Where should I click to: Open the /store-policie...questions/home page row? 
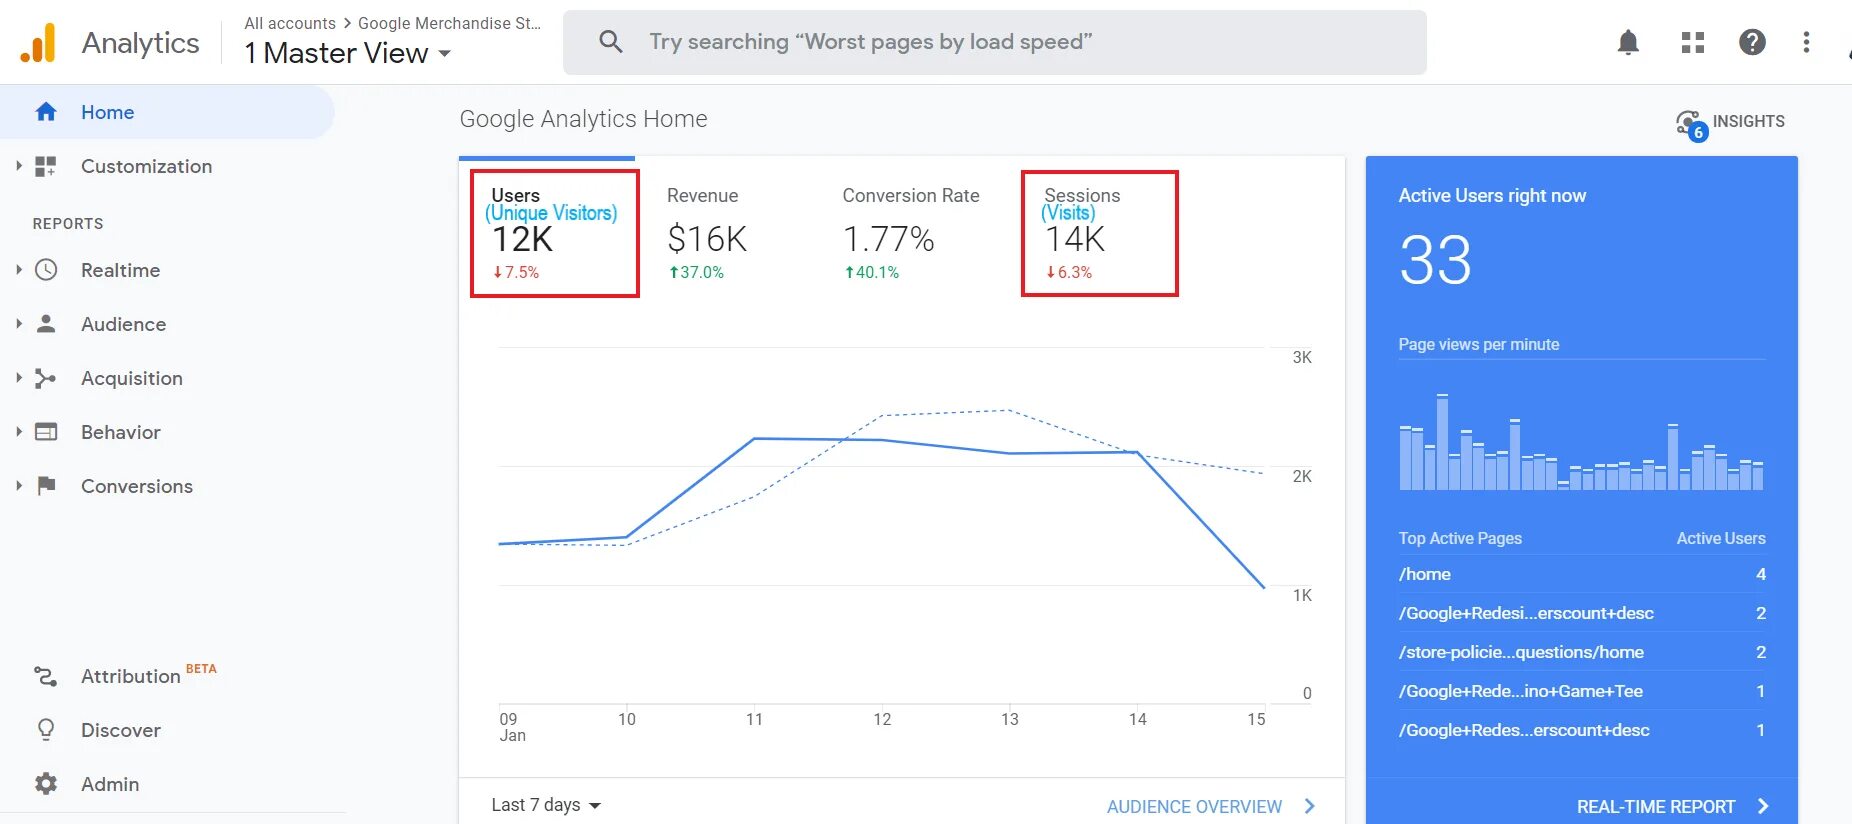click(x=1582, y=652)
